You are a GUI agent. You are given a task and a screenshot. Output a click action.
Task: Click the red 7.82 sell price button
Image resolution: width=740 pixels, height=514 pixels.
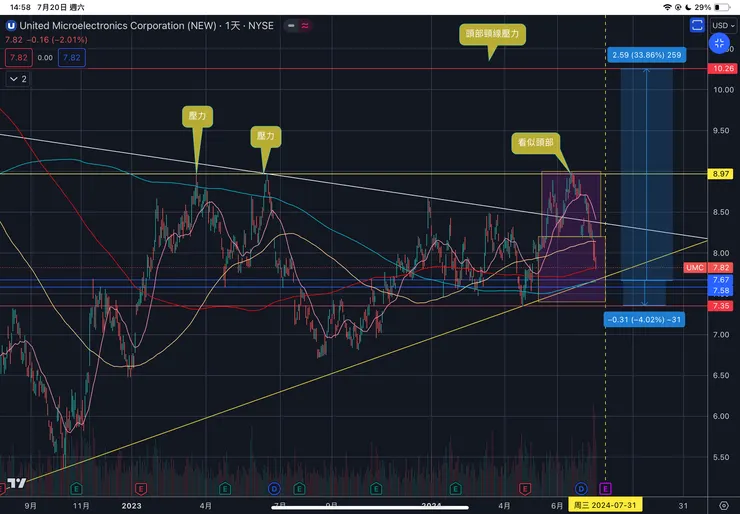(x=19, y=58)
